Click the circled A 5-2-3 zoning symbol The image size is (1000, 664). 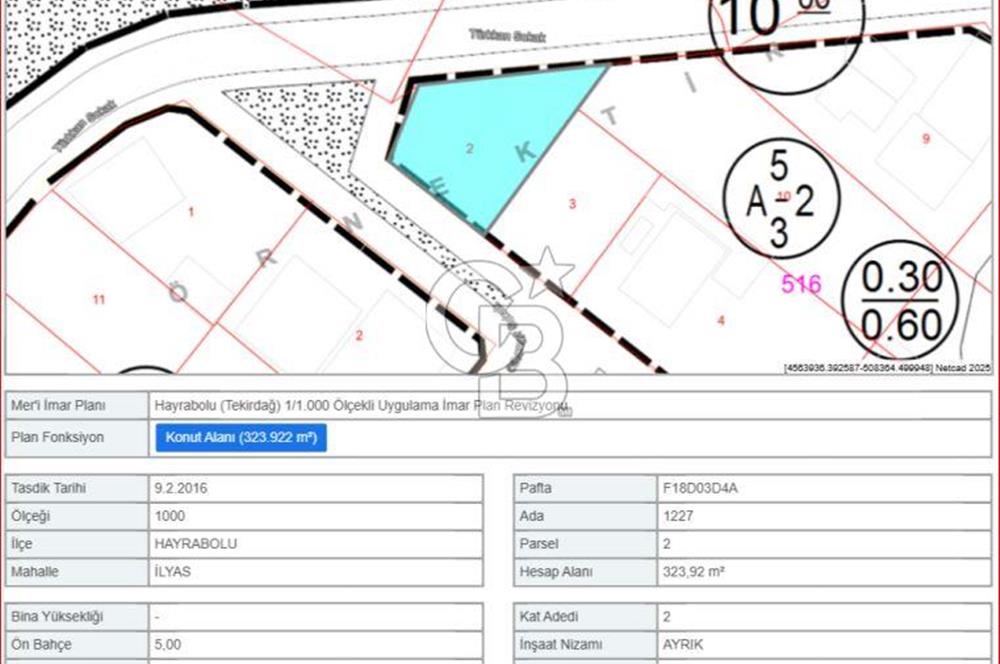tap(781, 198)
